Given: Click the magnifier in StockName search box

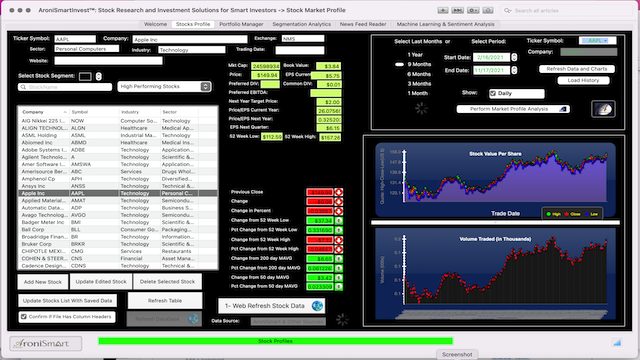Looking at the screenshot, I should pos(23,87).
